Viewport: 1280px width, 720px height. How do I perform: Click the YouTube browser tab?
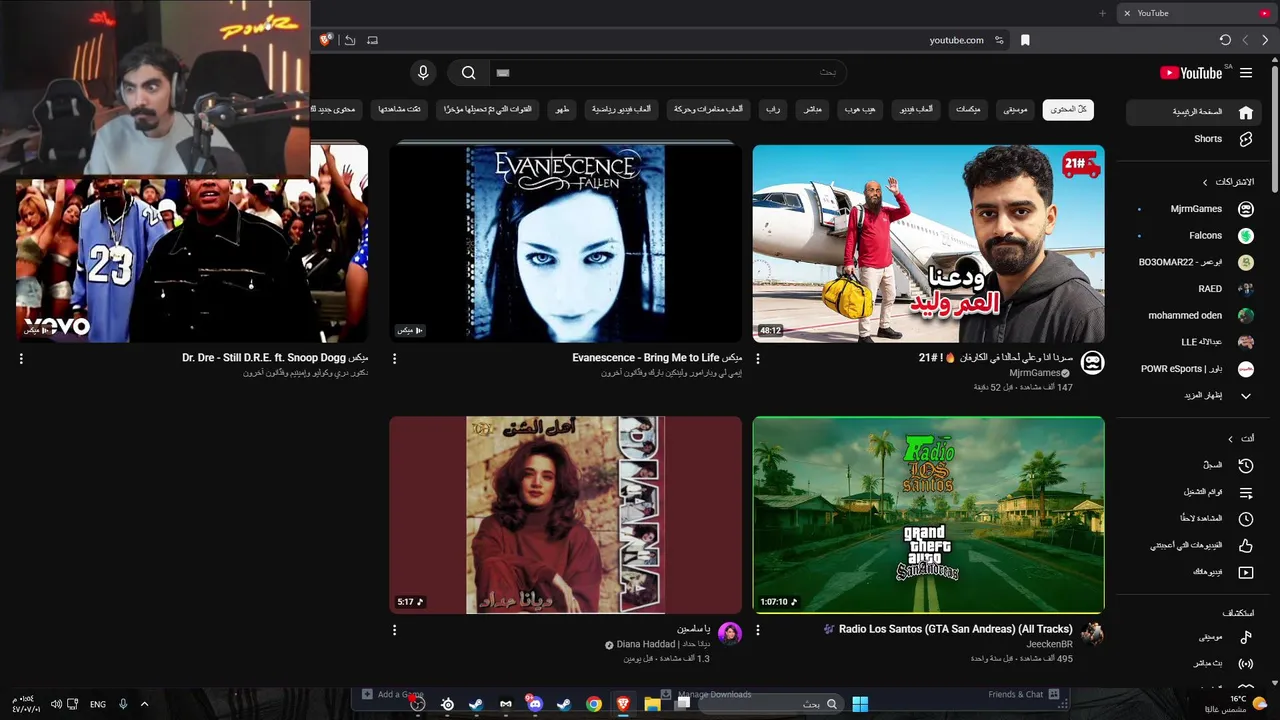[1195, 13]
